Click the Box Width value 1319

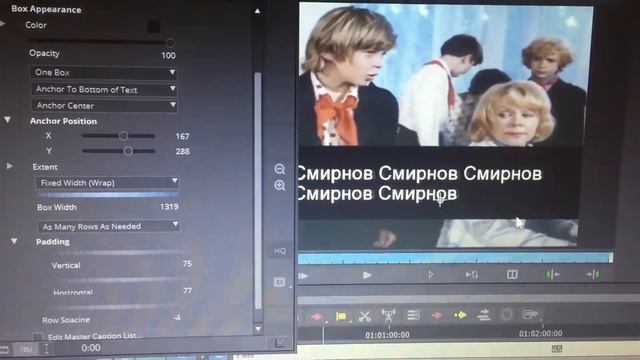tap(169, 207)
